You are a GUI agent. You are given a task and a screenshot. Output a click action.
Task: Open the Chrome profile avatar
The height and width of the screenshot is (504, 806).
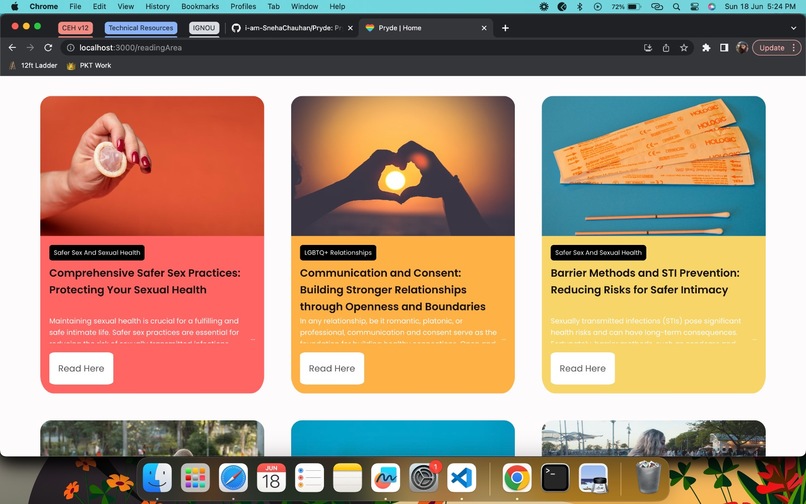tap(742, 48)
